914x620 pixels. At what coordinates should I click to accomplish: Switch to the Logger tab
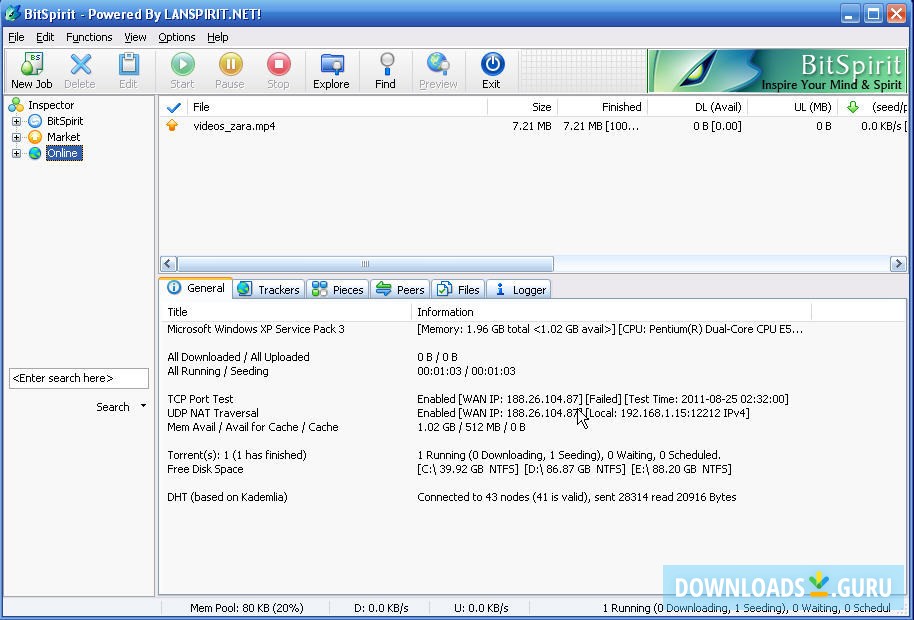pyautogui.click(x=519, y=290)
